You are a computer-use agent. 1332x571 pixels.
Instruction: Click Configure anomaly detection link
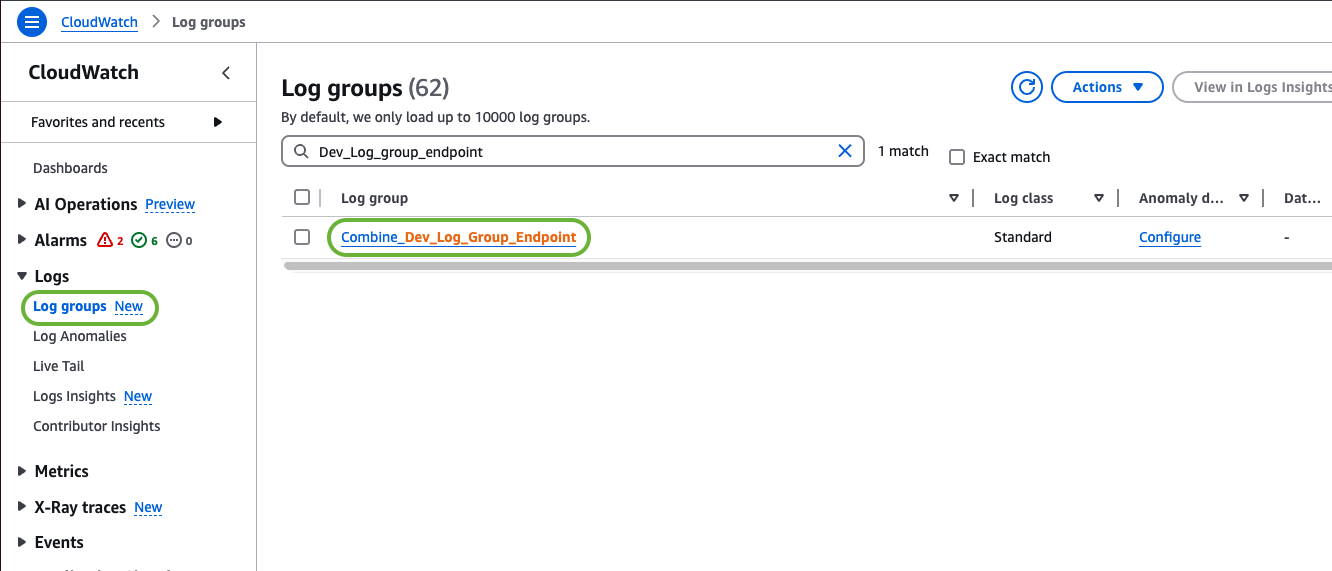tap(1170, 237)
